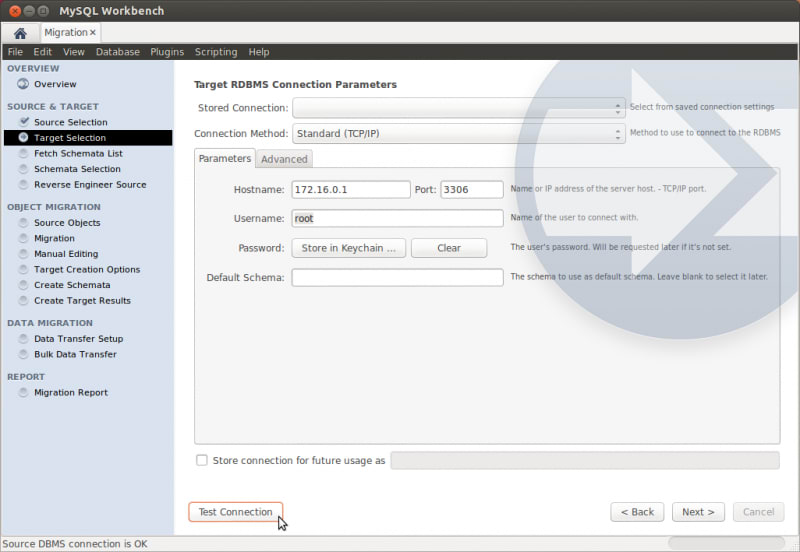Go to the Home tab icon
The width and height of the screenshot is (800, 552).
20,33
